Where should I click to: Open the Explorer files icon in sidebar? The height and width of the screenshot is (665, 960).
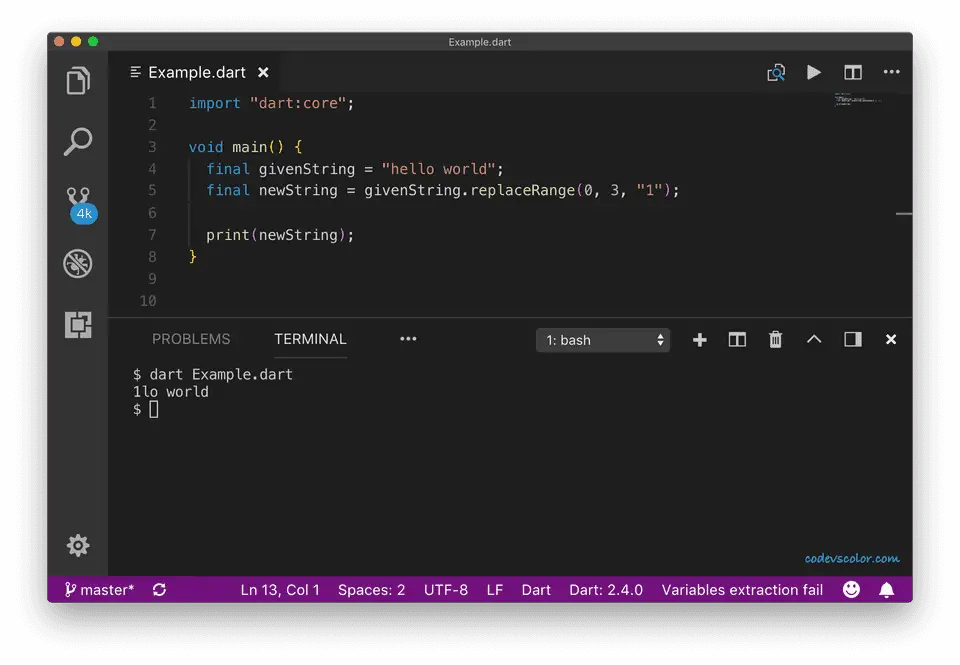point(78,81)
